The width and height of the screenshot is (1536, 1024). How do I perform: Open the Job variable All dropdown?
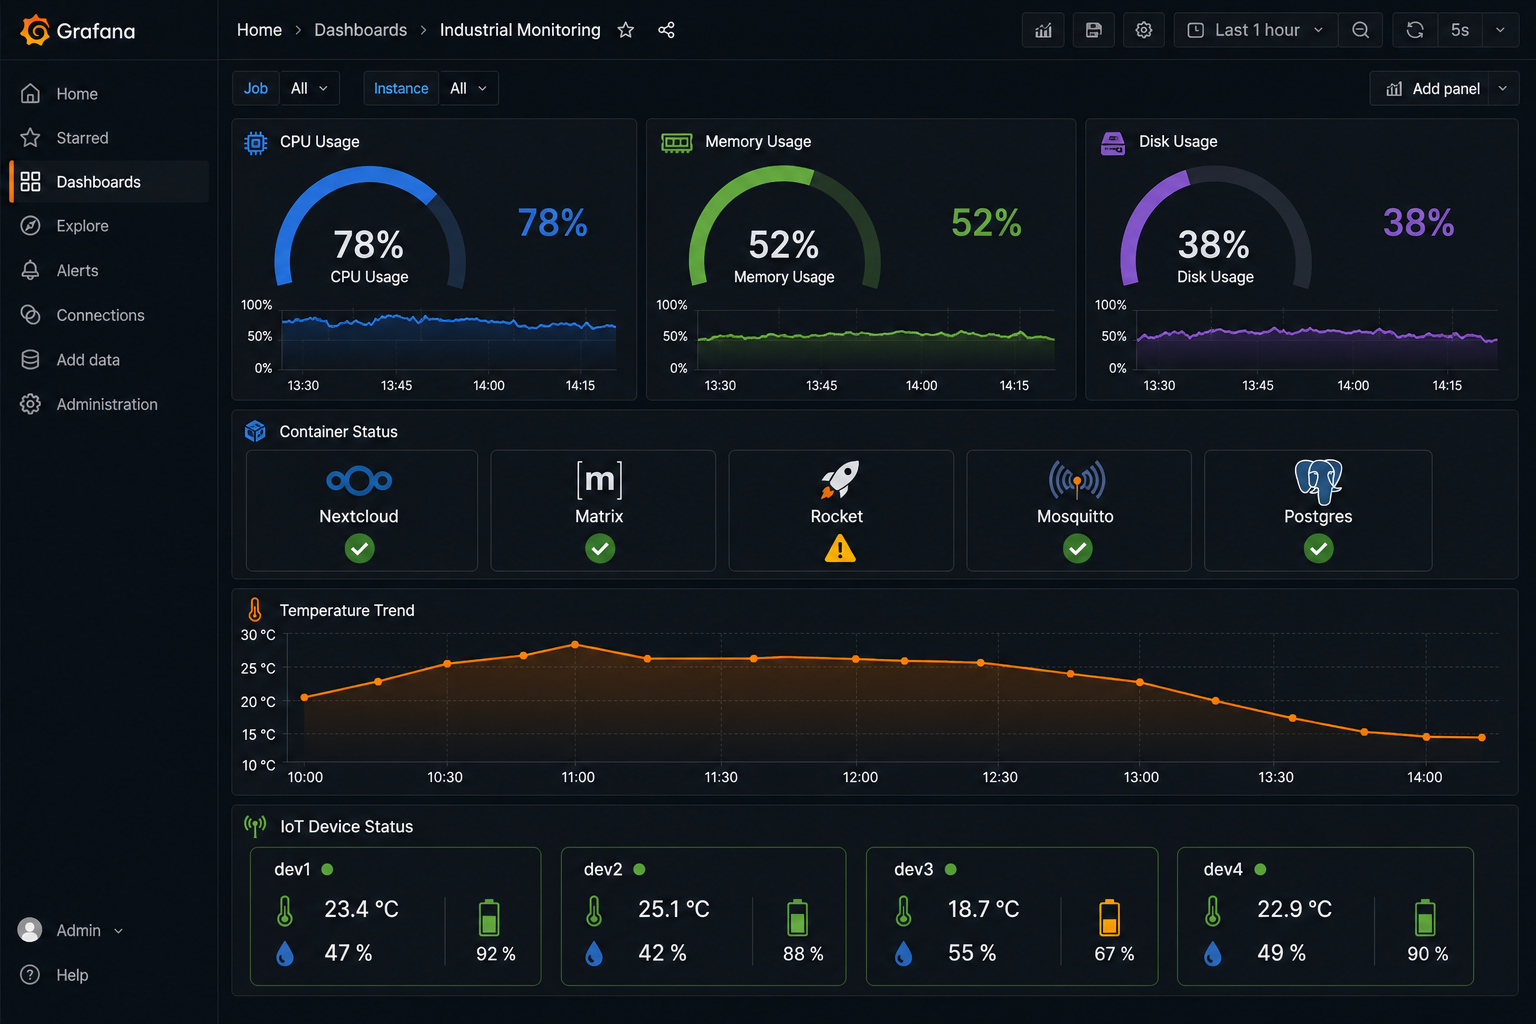point(309,88)
